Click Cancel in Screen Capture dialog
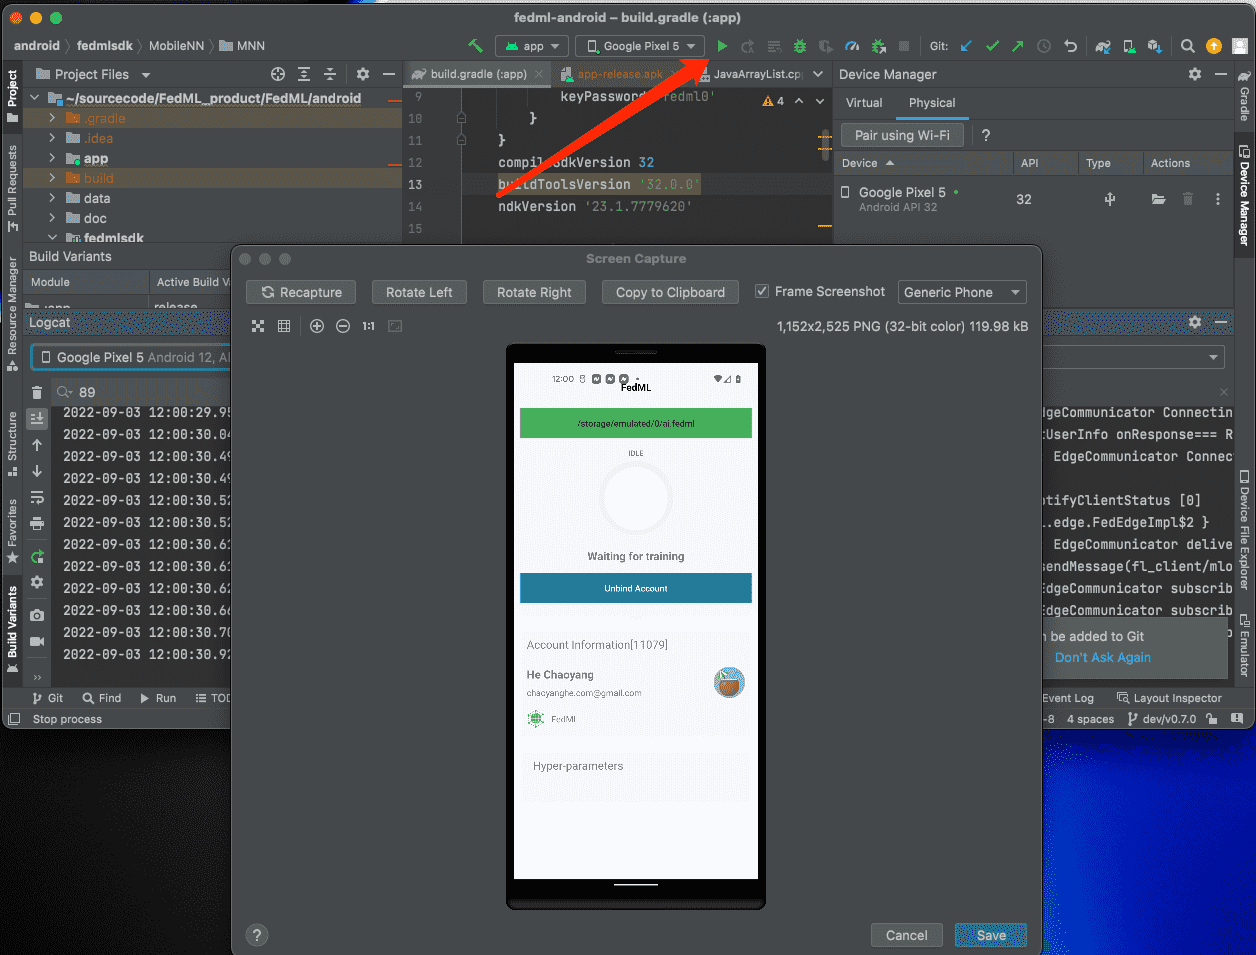1256x955 pixels. (906, 935)
